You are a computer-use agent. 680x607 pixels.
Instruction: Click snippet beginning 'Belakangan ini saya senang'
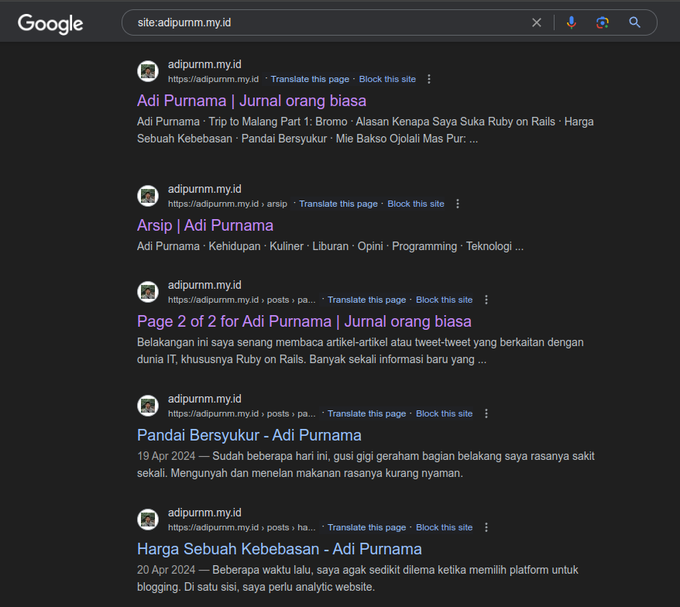point(360,351)
